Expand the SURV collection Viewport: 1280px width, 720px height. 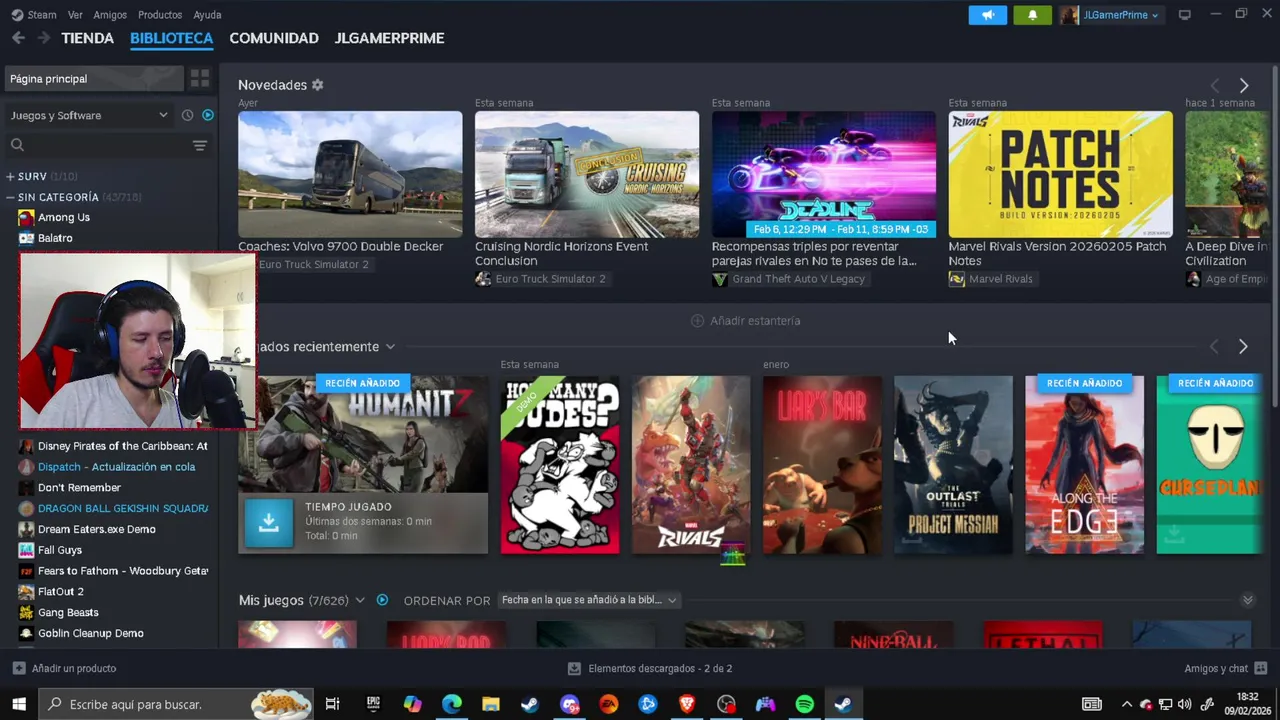(x=10, y=176)
